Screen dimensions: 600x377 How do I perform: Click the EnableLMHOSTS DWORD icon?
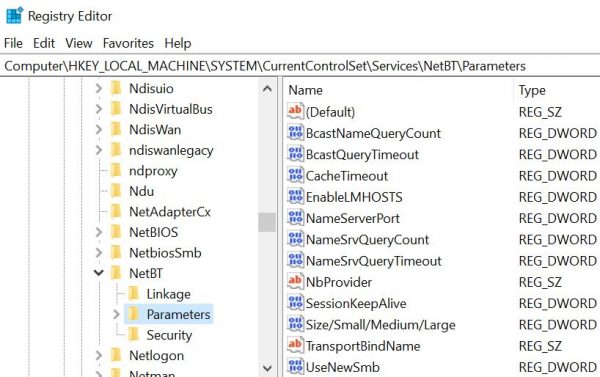(x=295, y=197)
